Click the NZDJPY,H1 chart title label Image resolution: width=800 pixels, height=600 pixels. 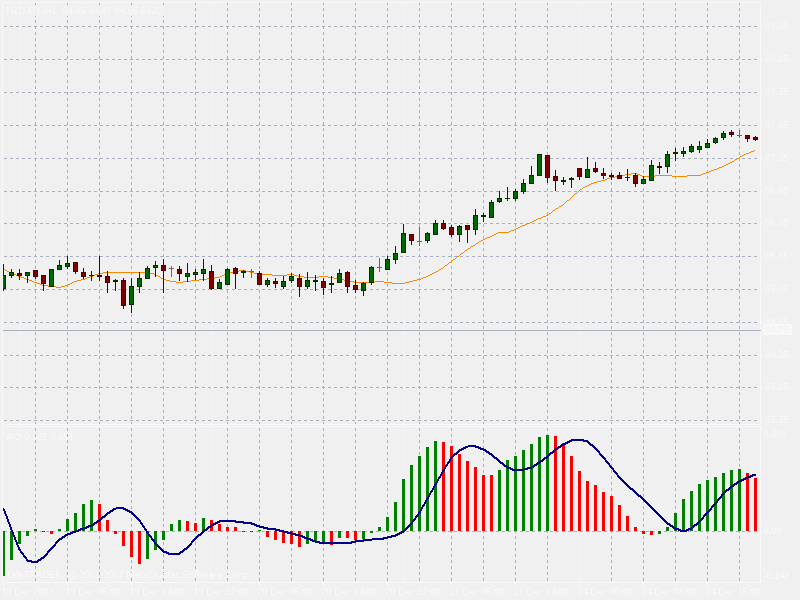pos(32,11)
